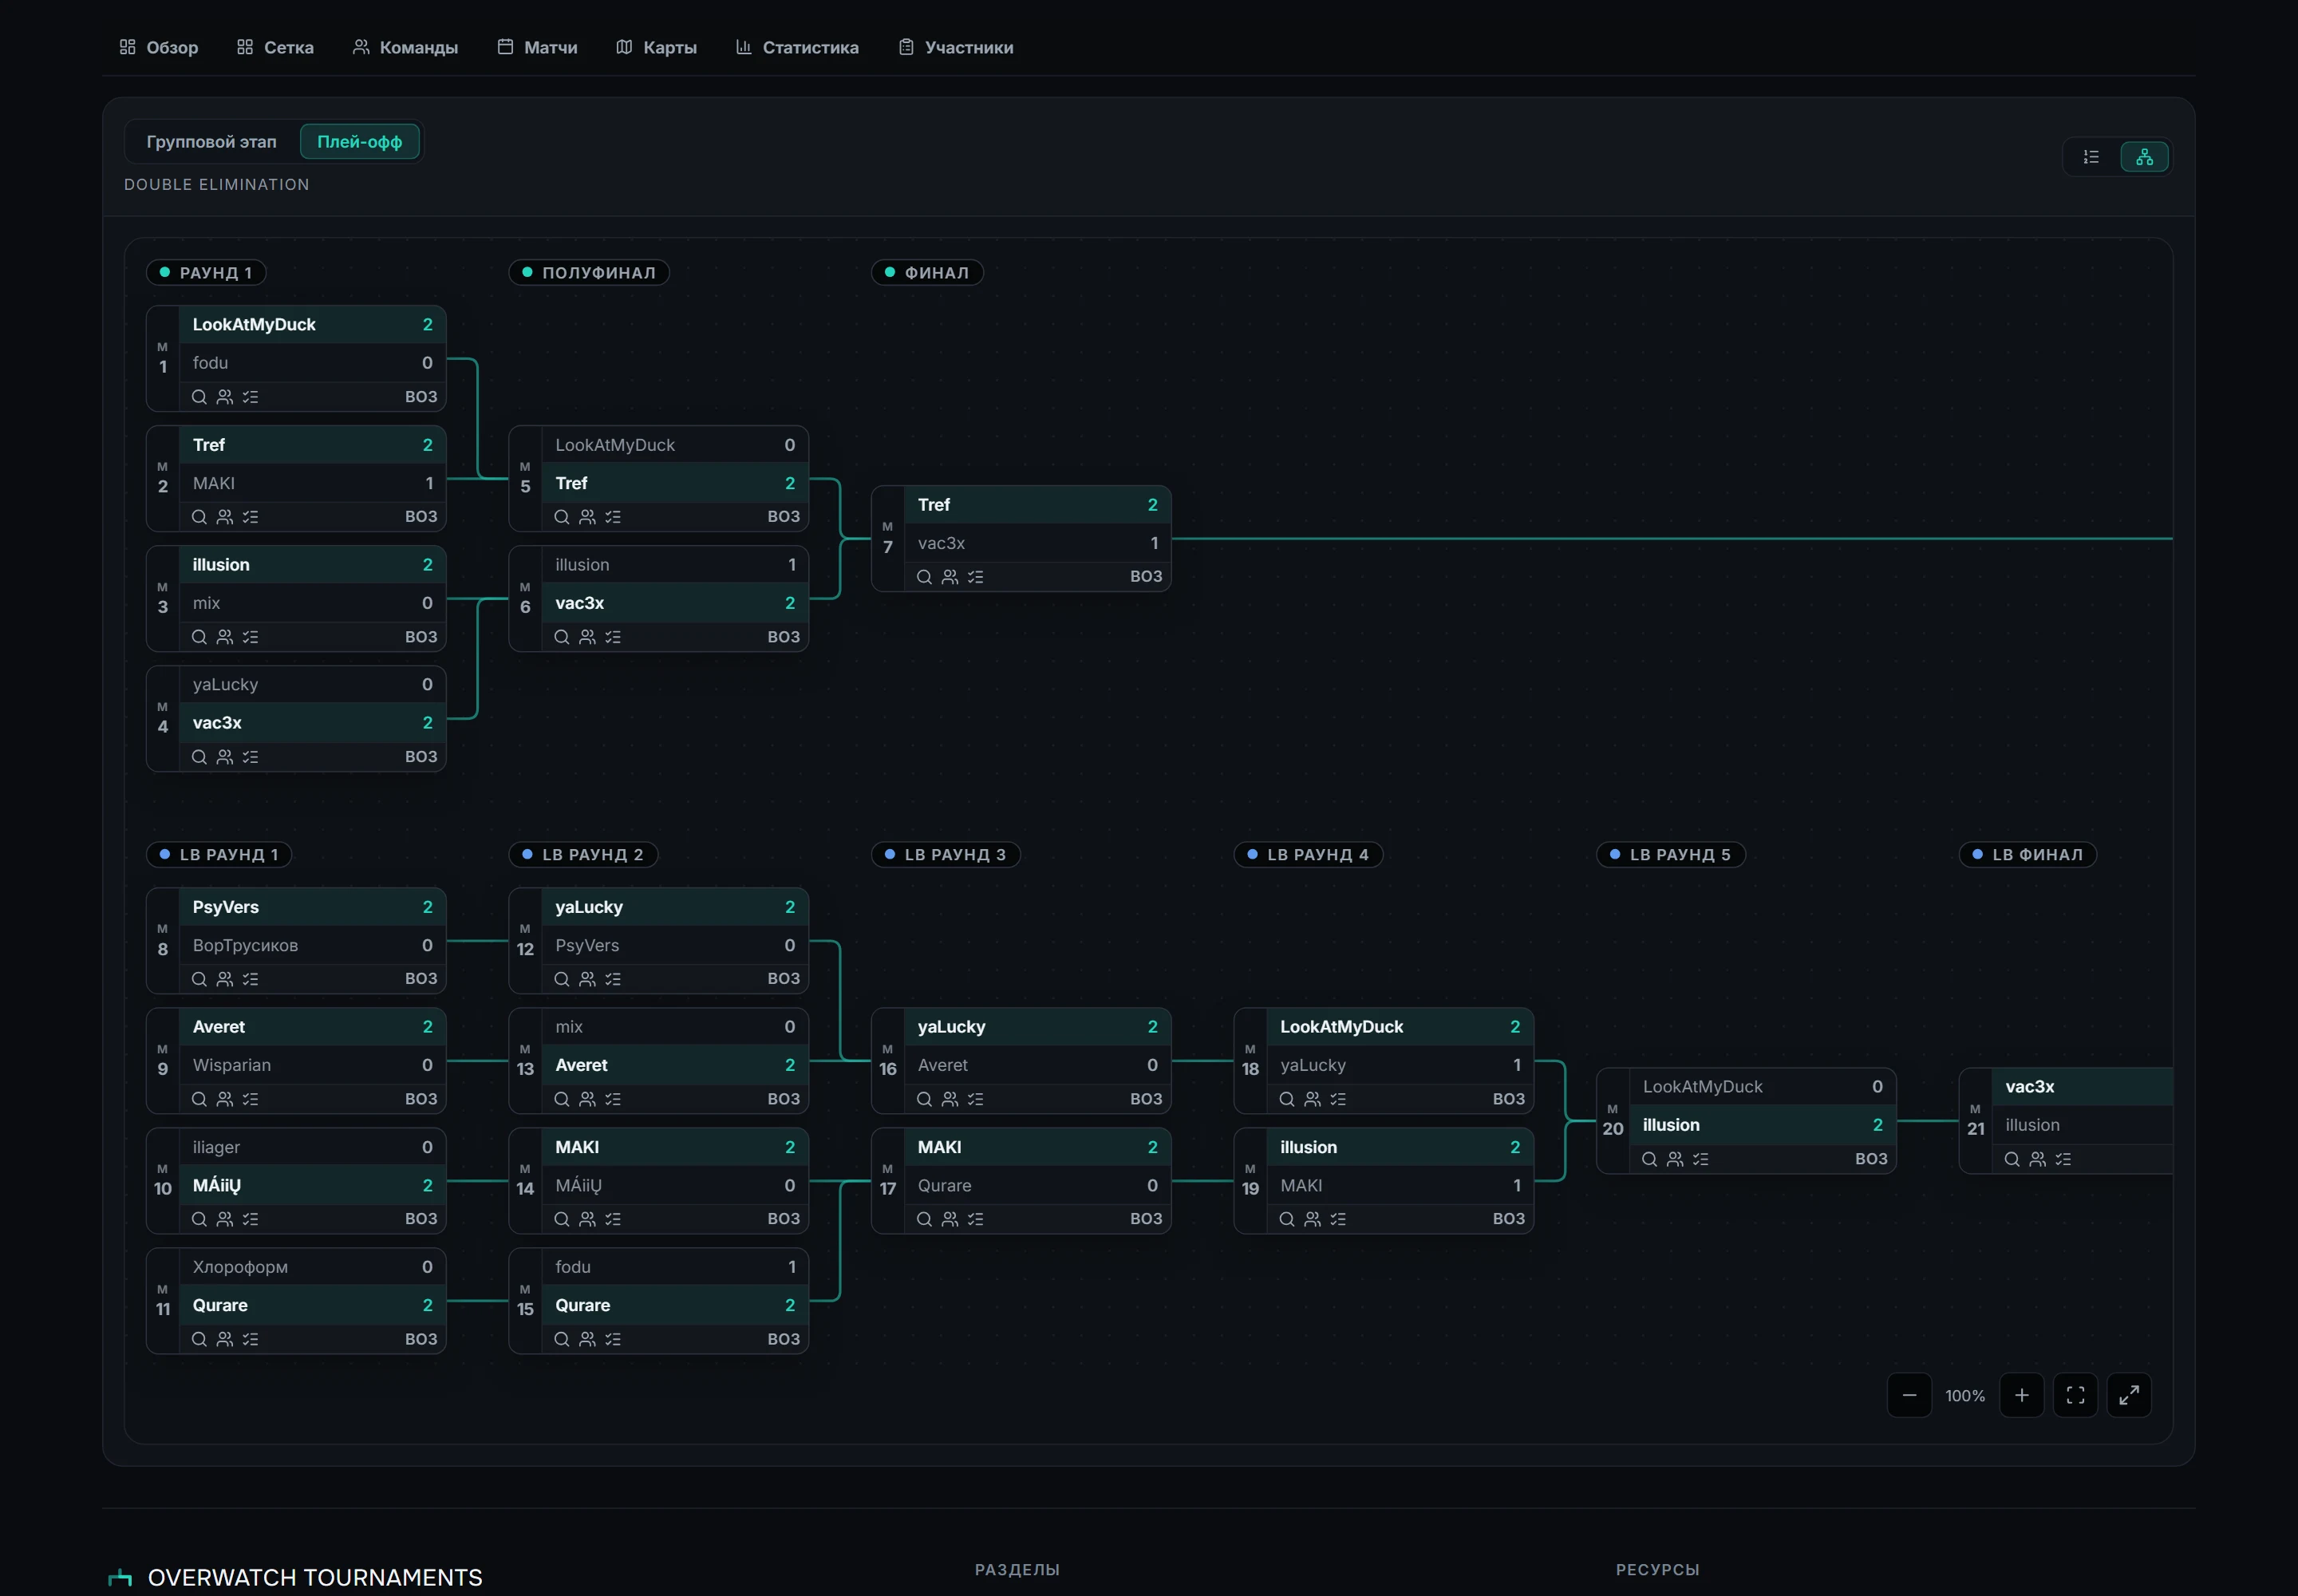Switch to the Матчи tab
The image size is (2298, 1596).
click(538, 47)
